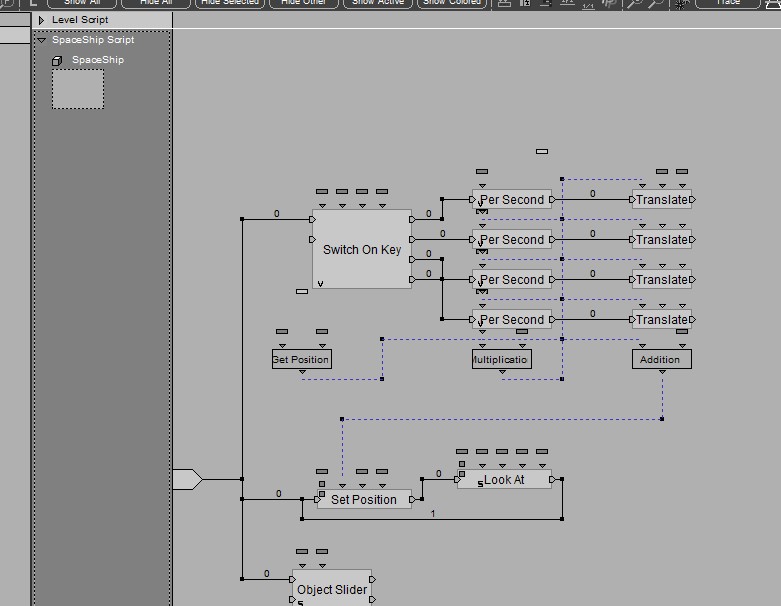Click the bottom Translate block
Viewport: 781px width, 606px height.
661,320
